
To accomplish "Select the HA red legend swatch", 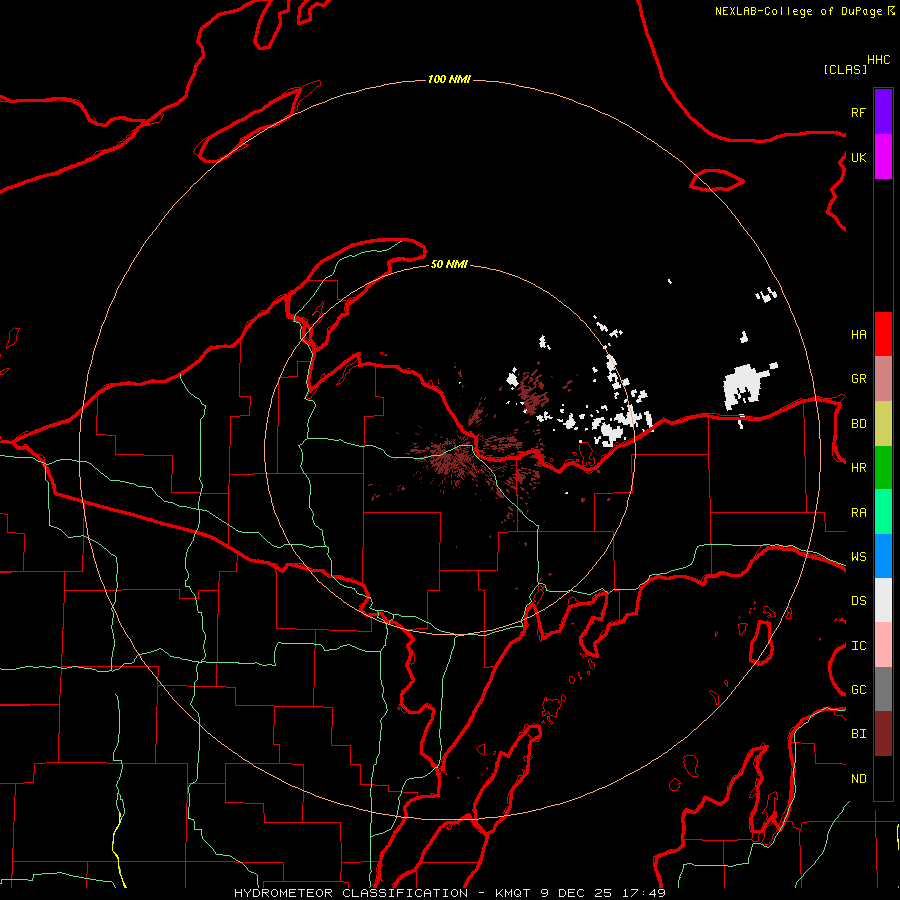I will tap(883, 334).
